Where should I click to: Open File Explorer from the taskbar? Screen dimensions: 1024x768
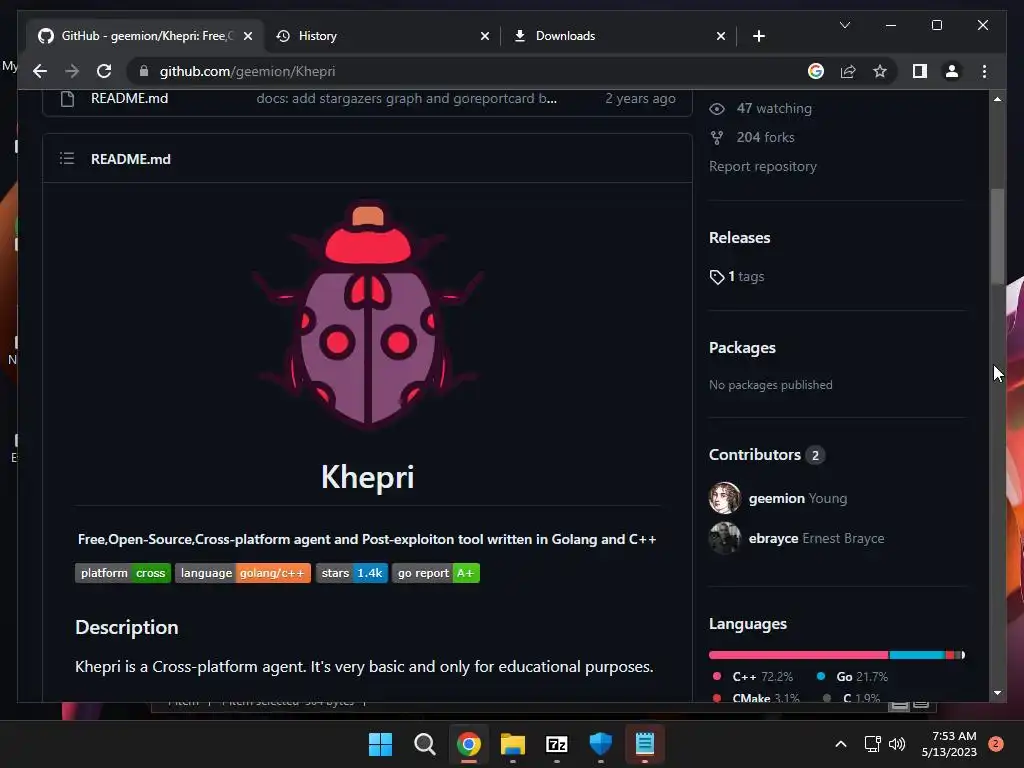point(513,744)
